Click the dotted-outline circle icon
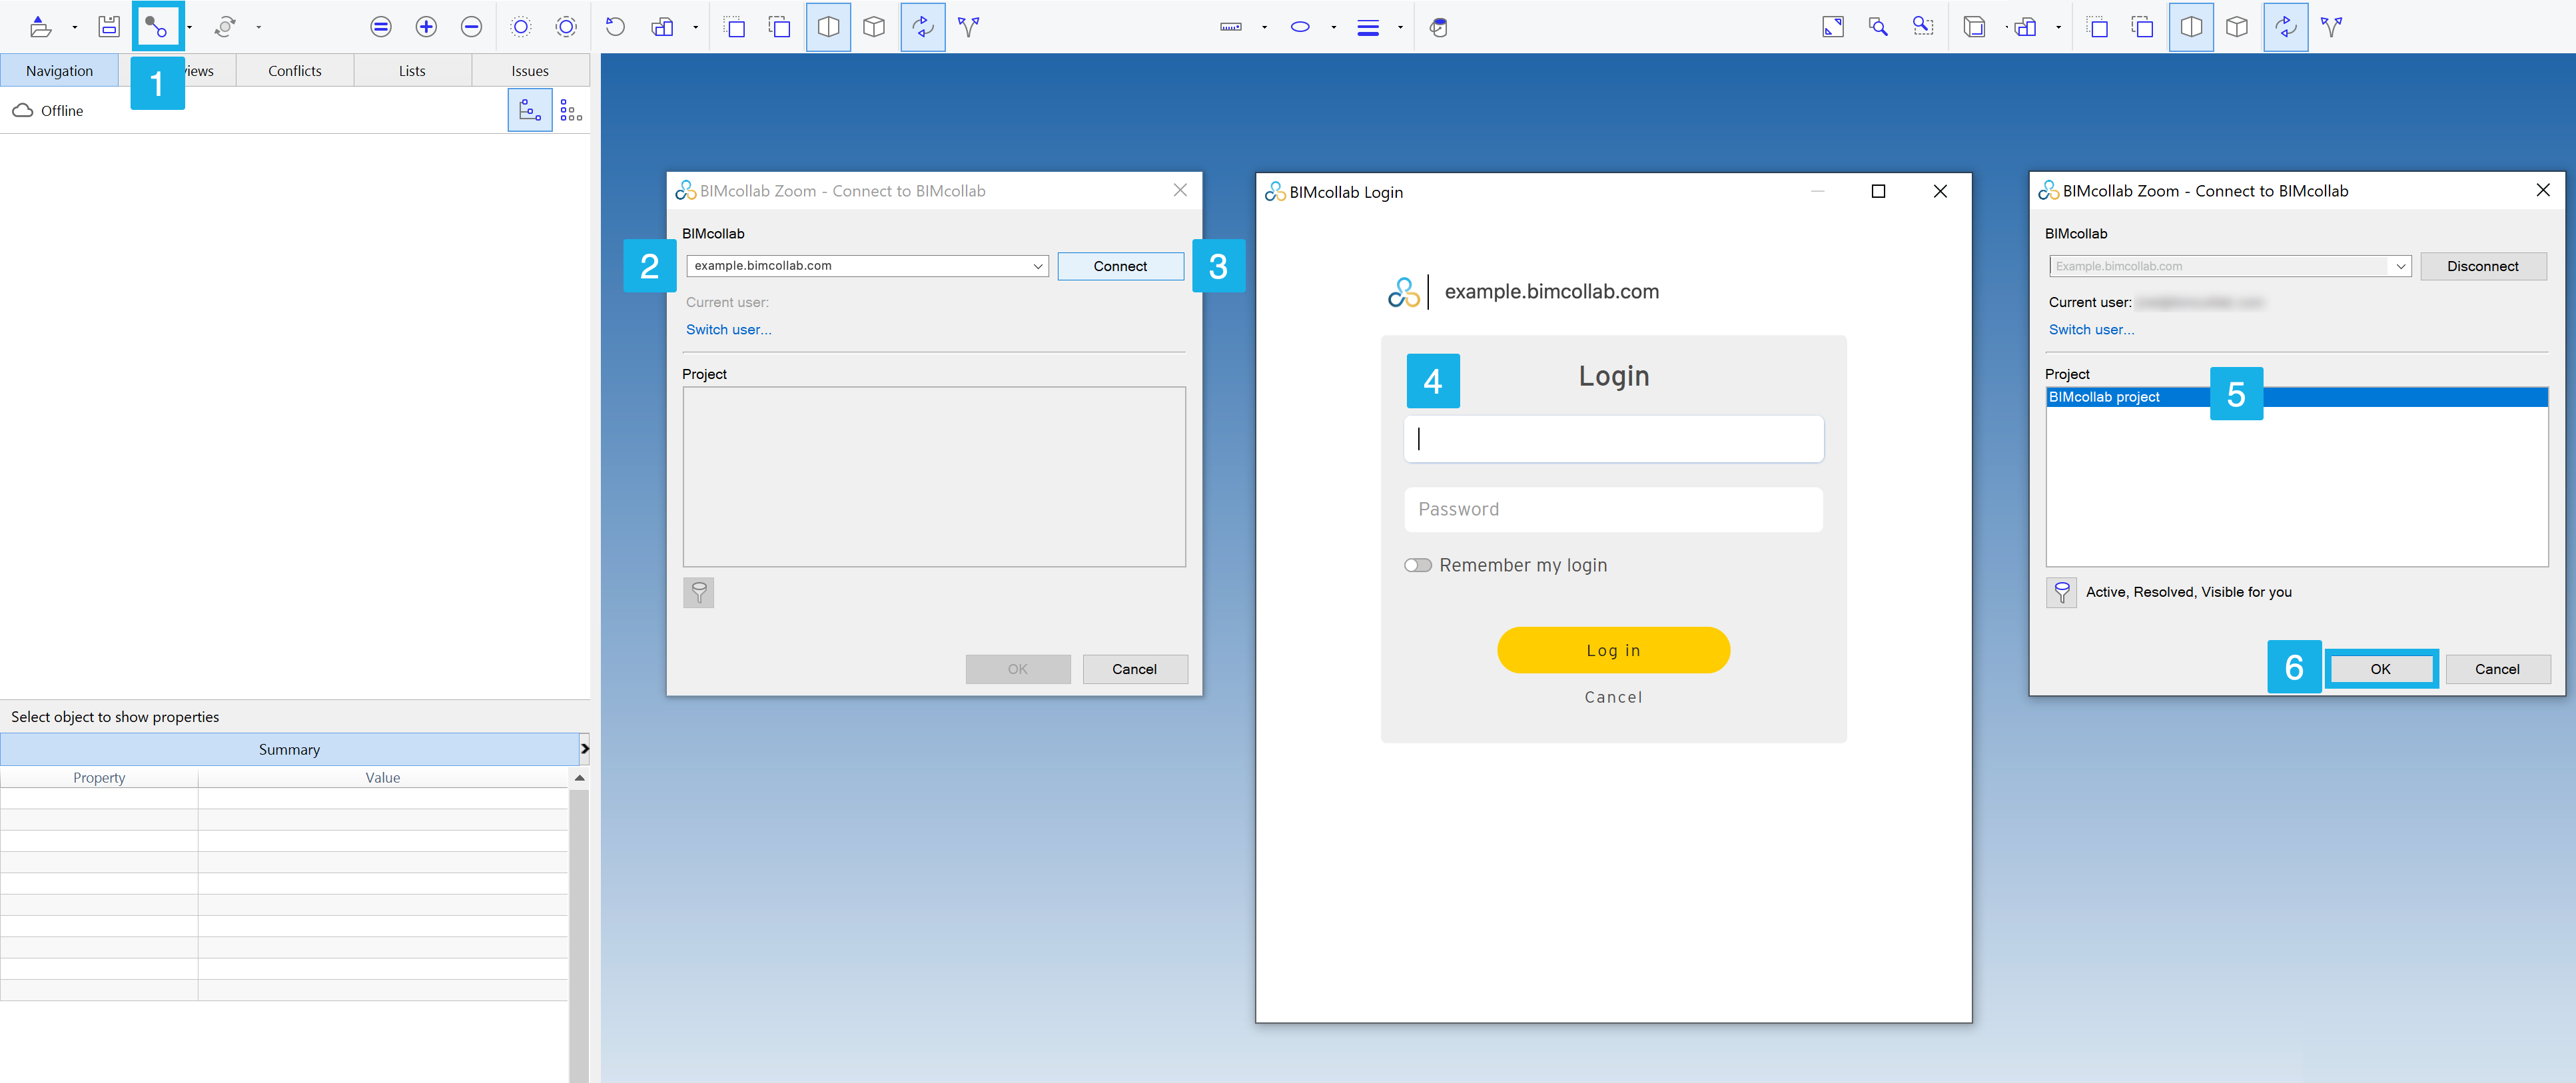Image resolution: width=2576 pixels, height=1083 pixels. [x=521, y=27]
